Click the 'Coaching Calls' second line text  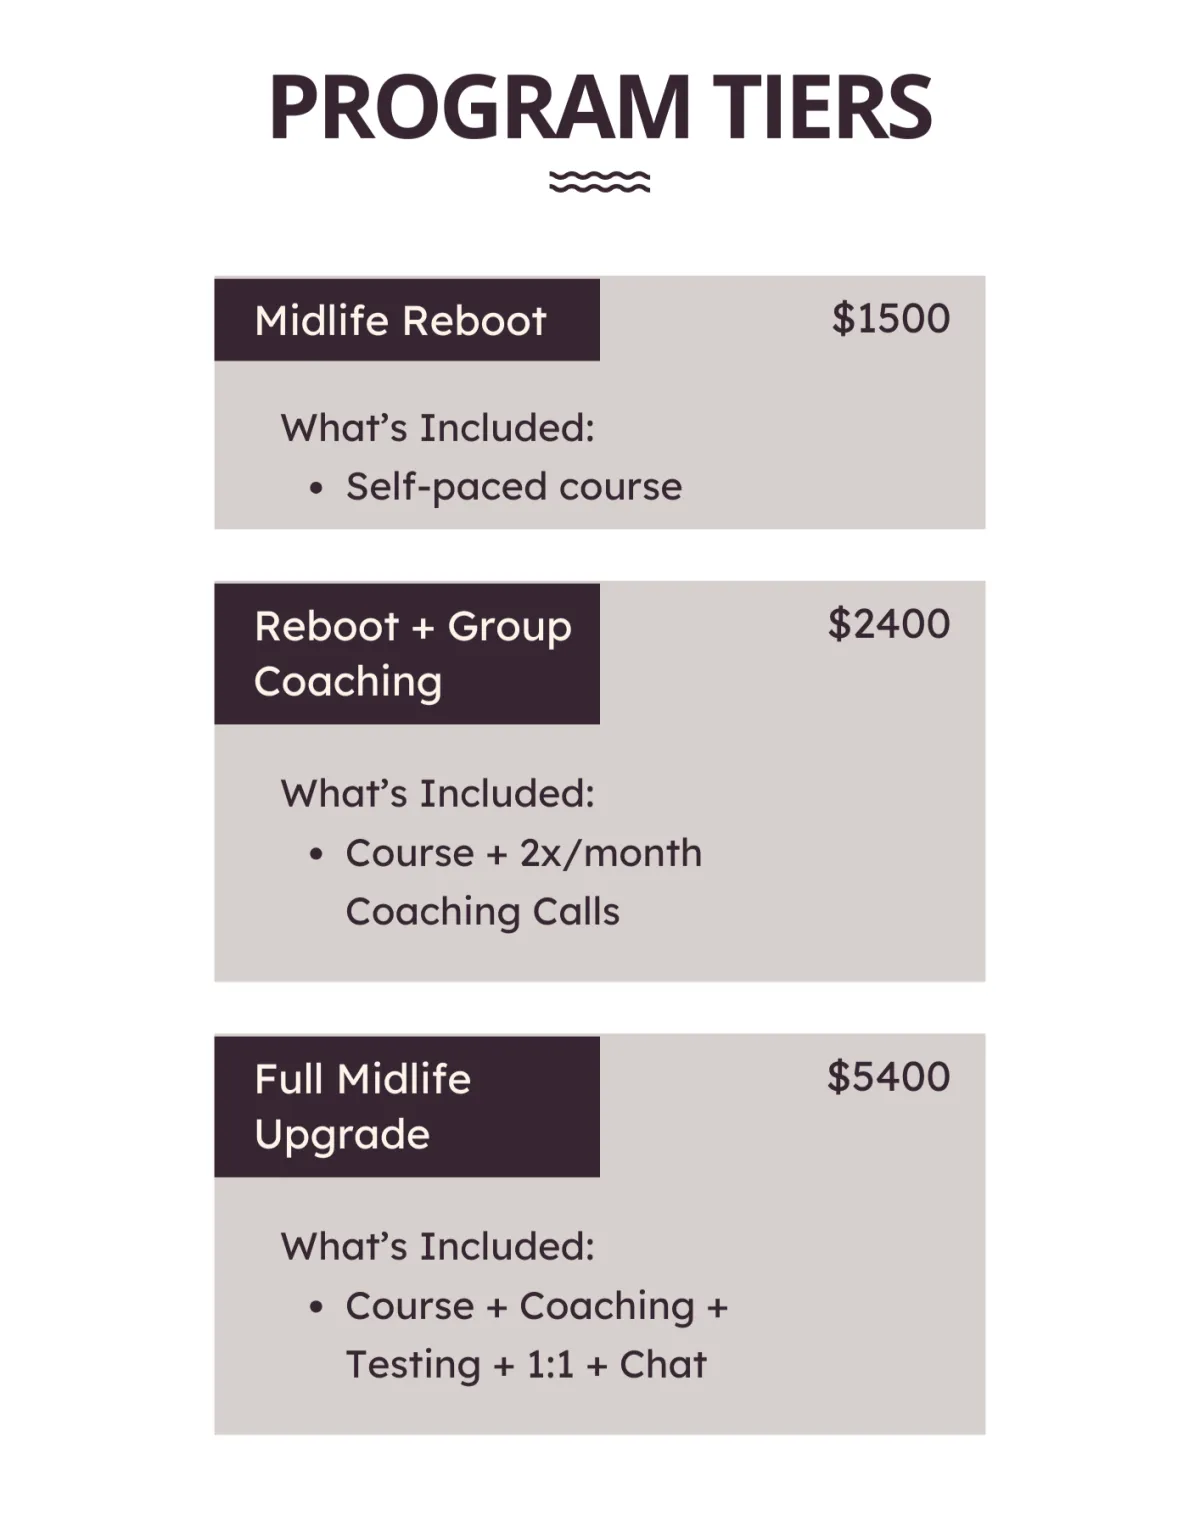pyautogui.click(x=482, y=912)
